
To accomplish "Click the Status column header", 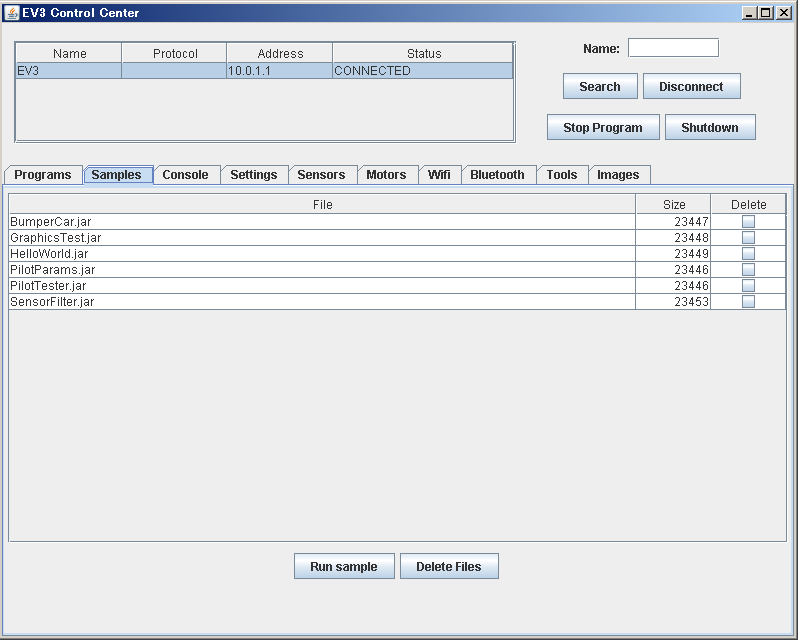I will tap(423, 53).
